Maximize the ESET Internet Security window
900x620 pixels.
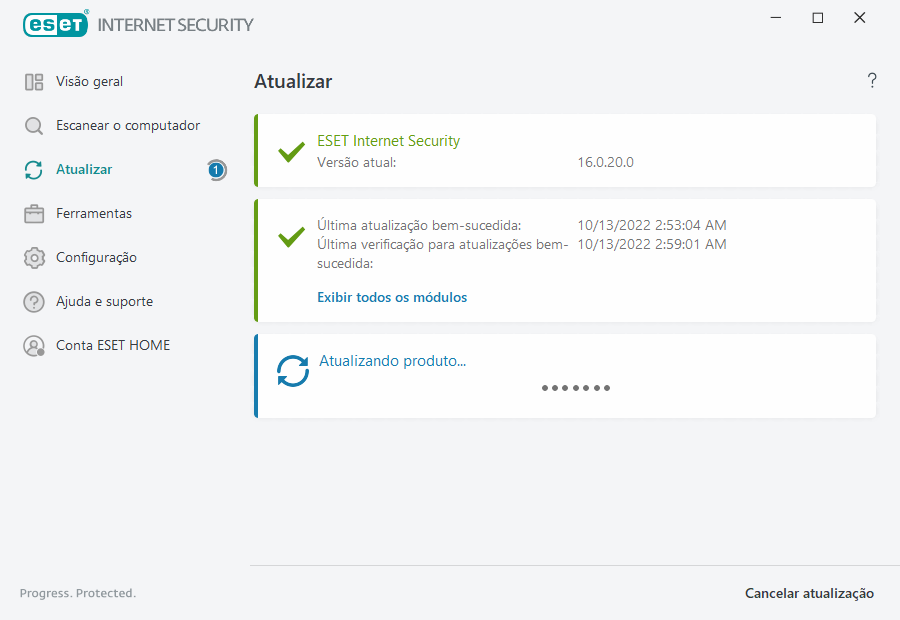(x=818, y=18)
